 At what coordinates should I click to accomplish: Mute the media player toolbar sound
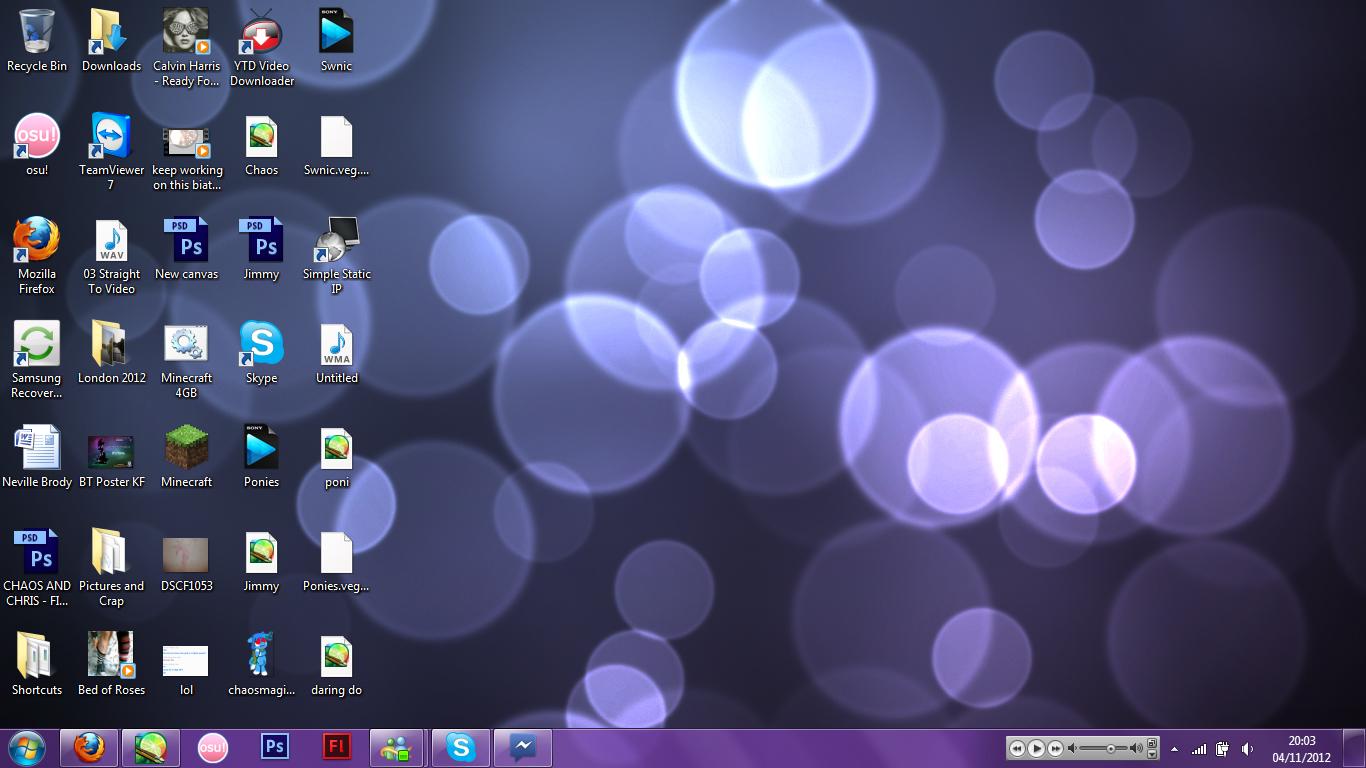point(1072,748)
